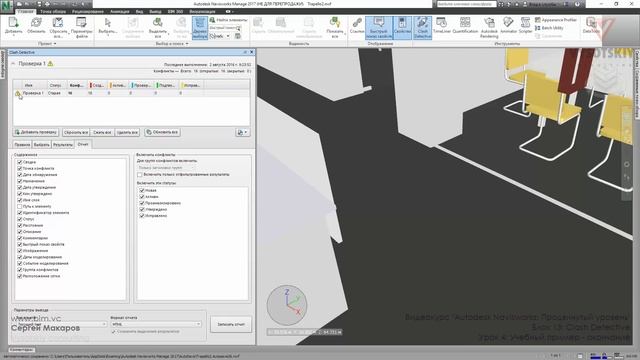Uncheck the Изображение checkbox
Viewport: 640px width, 360px height.
click(x=20, y=251)
